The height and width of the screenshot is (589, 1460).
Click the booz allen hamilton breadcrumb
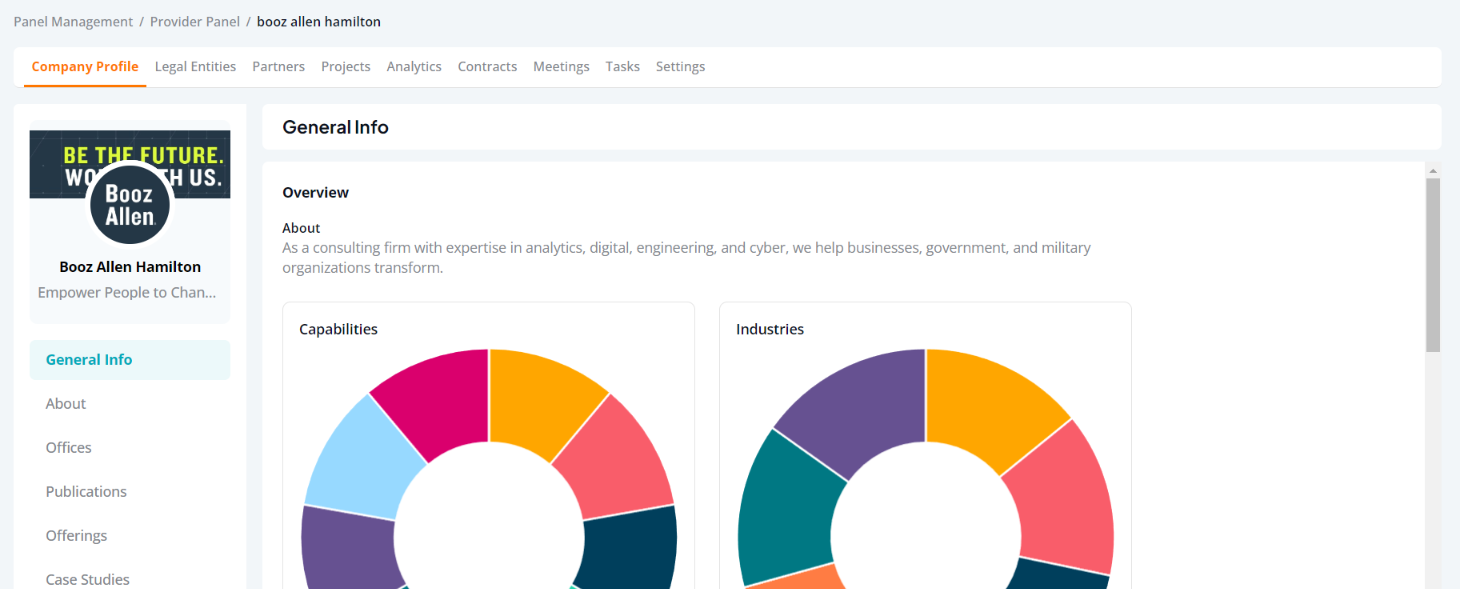coord(319,21)
